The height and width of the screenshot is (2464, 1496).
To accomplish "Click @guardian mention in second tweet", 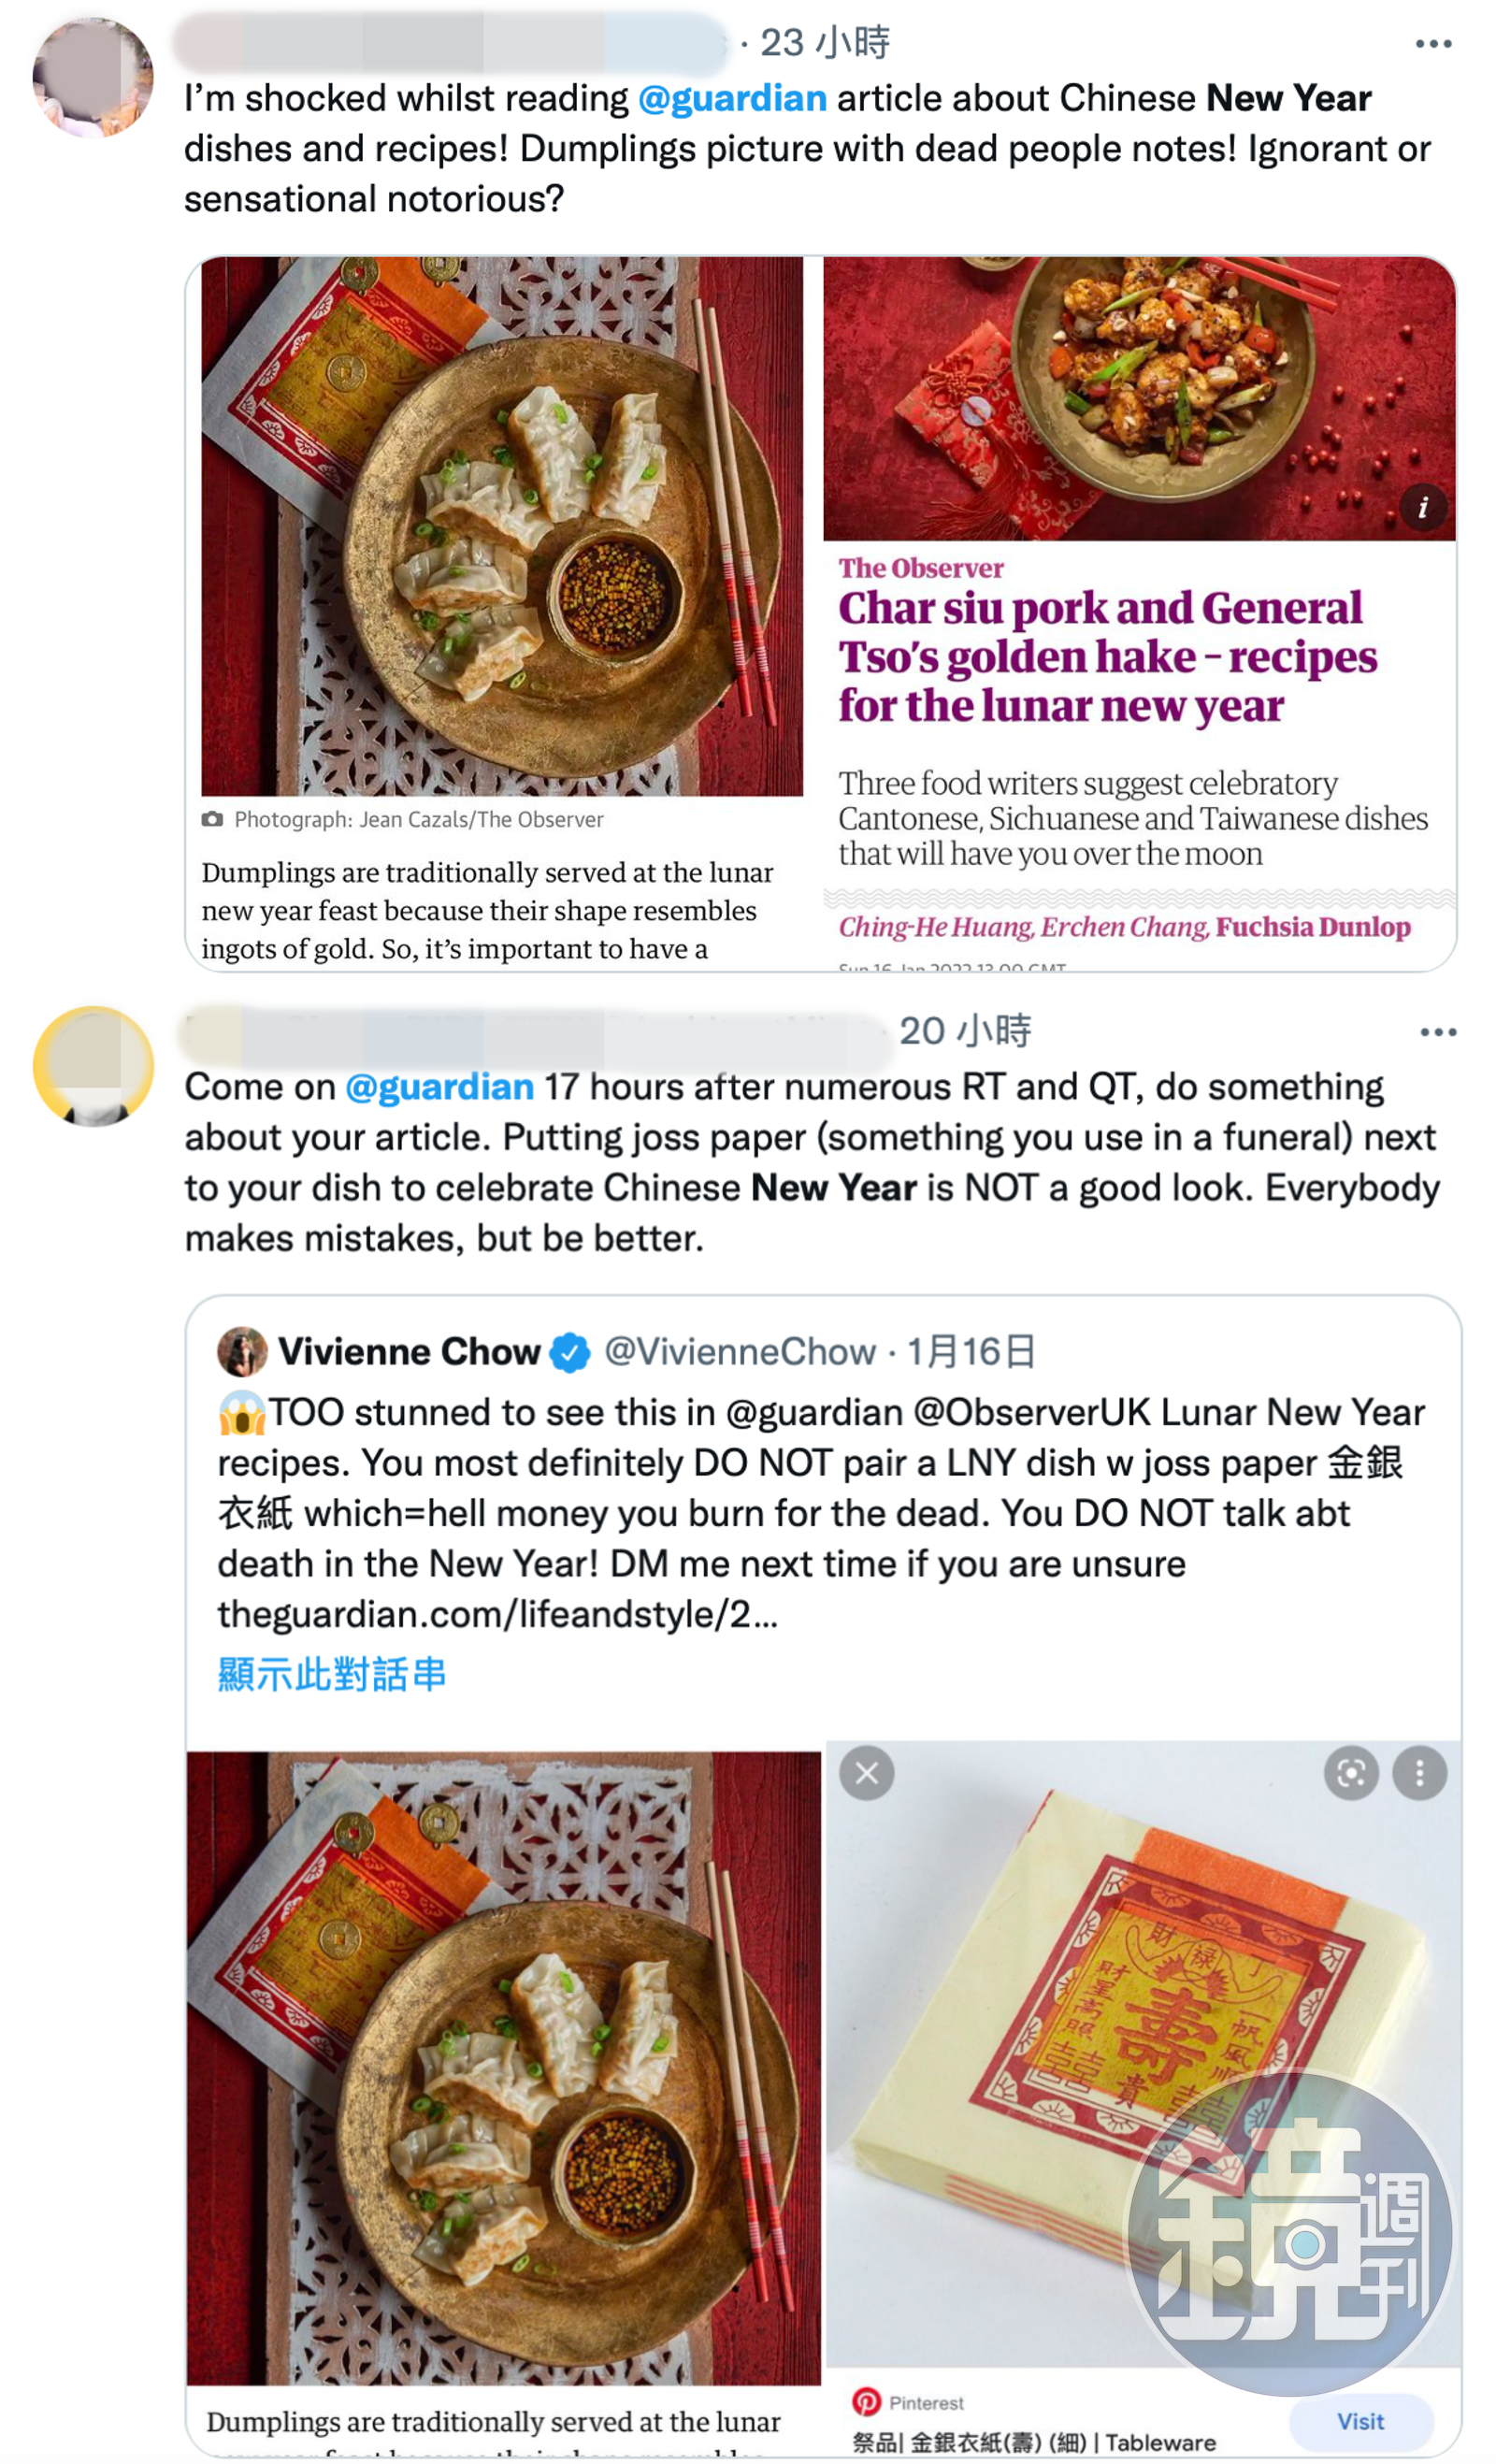I will click(439, 1087).
